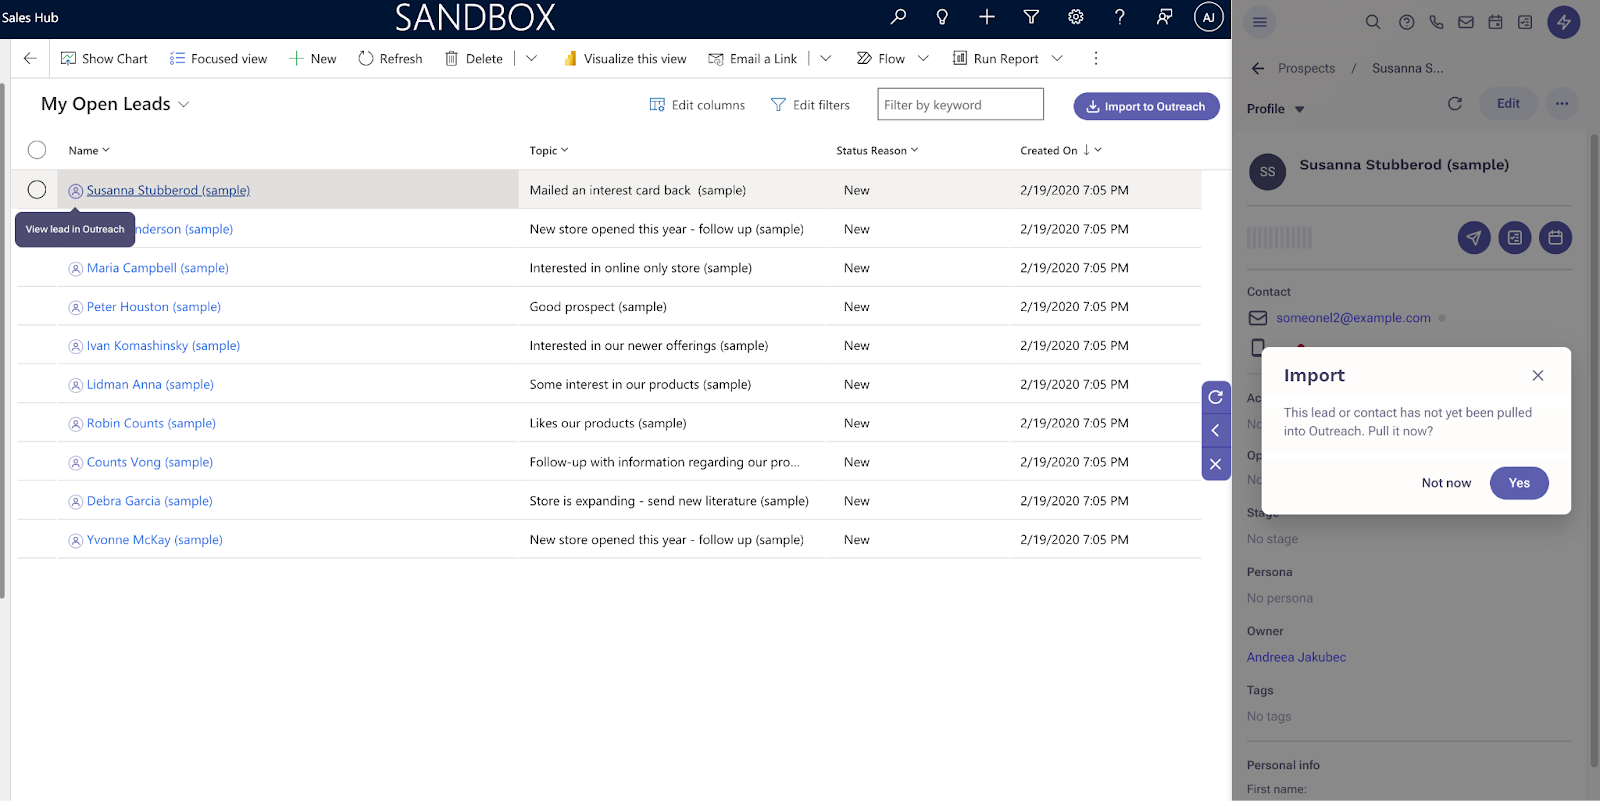Open the AJ user account avatar
Viewport: 1600px width, 801px height.
pos(1209,17)
